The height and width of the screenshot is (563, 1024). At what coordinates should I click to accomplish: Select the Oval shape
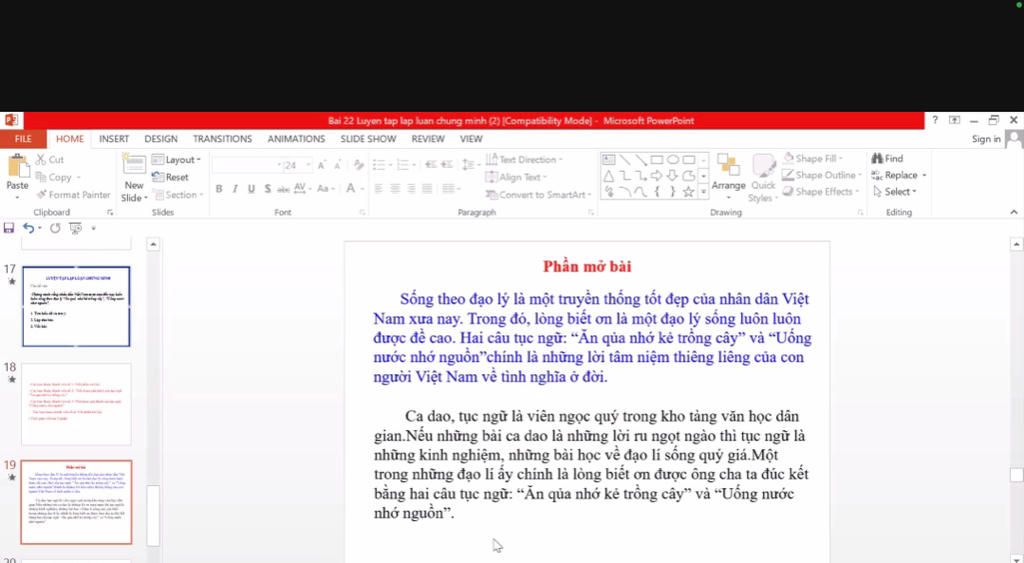click(x=673, y=160)
